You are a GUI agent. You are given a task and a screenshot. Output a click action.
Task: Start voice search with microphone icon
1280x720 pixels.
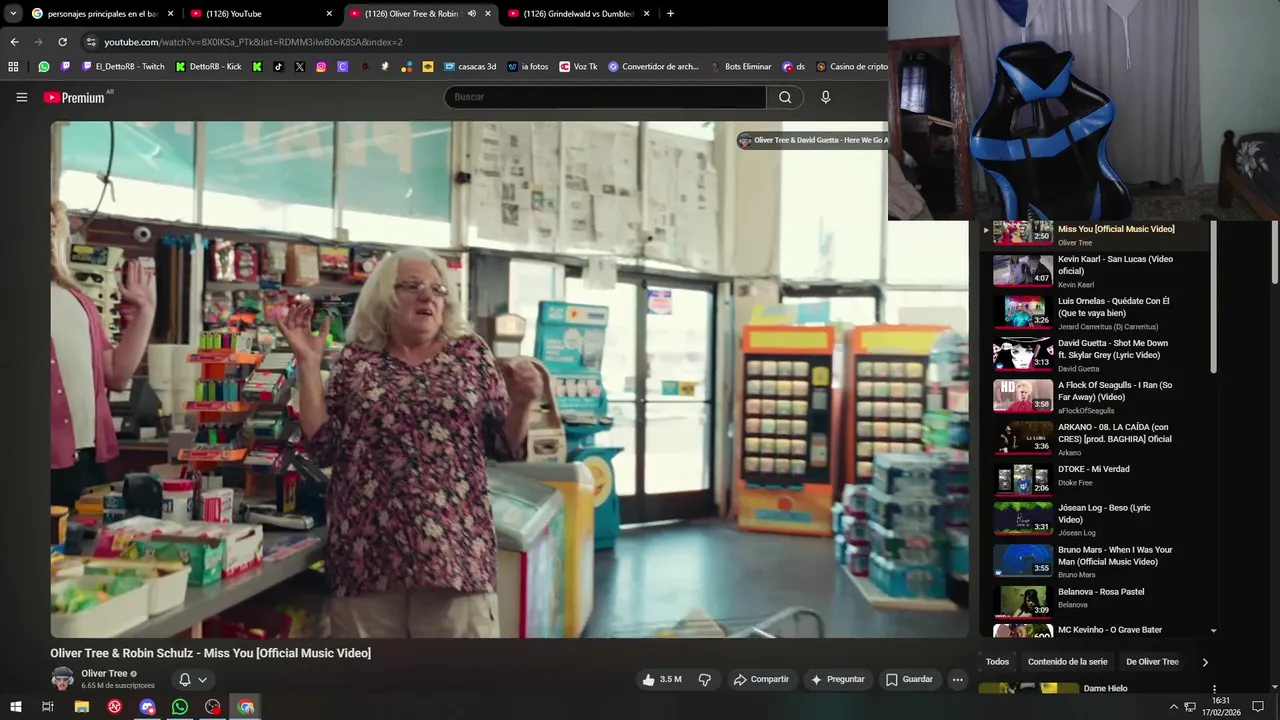tap(825, 97)
